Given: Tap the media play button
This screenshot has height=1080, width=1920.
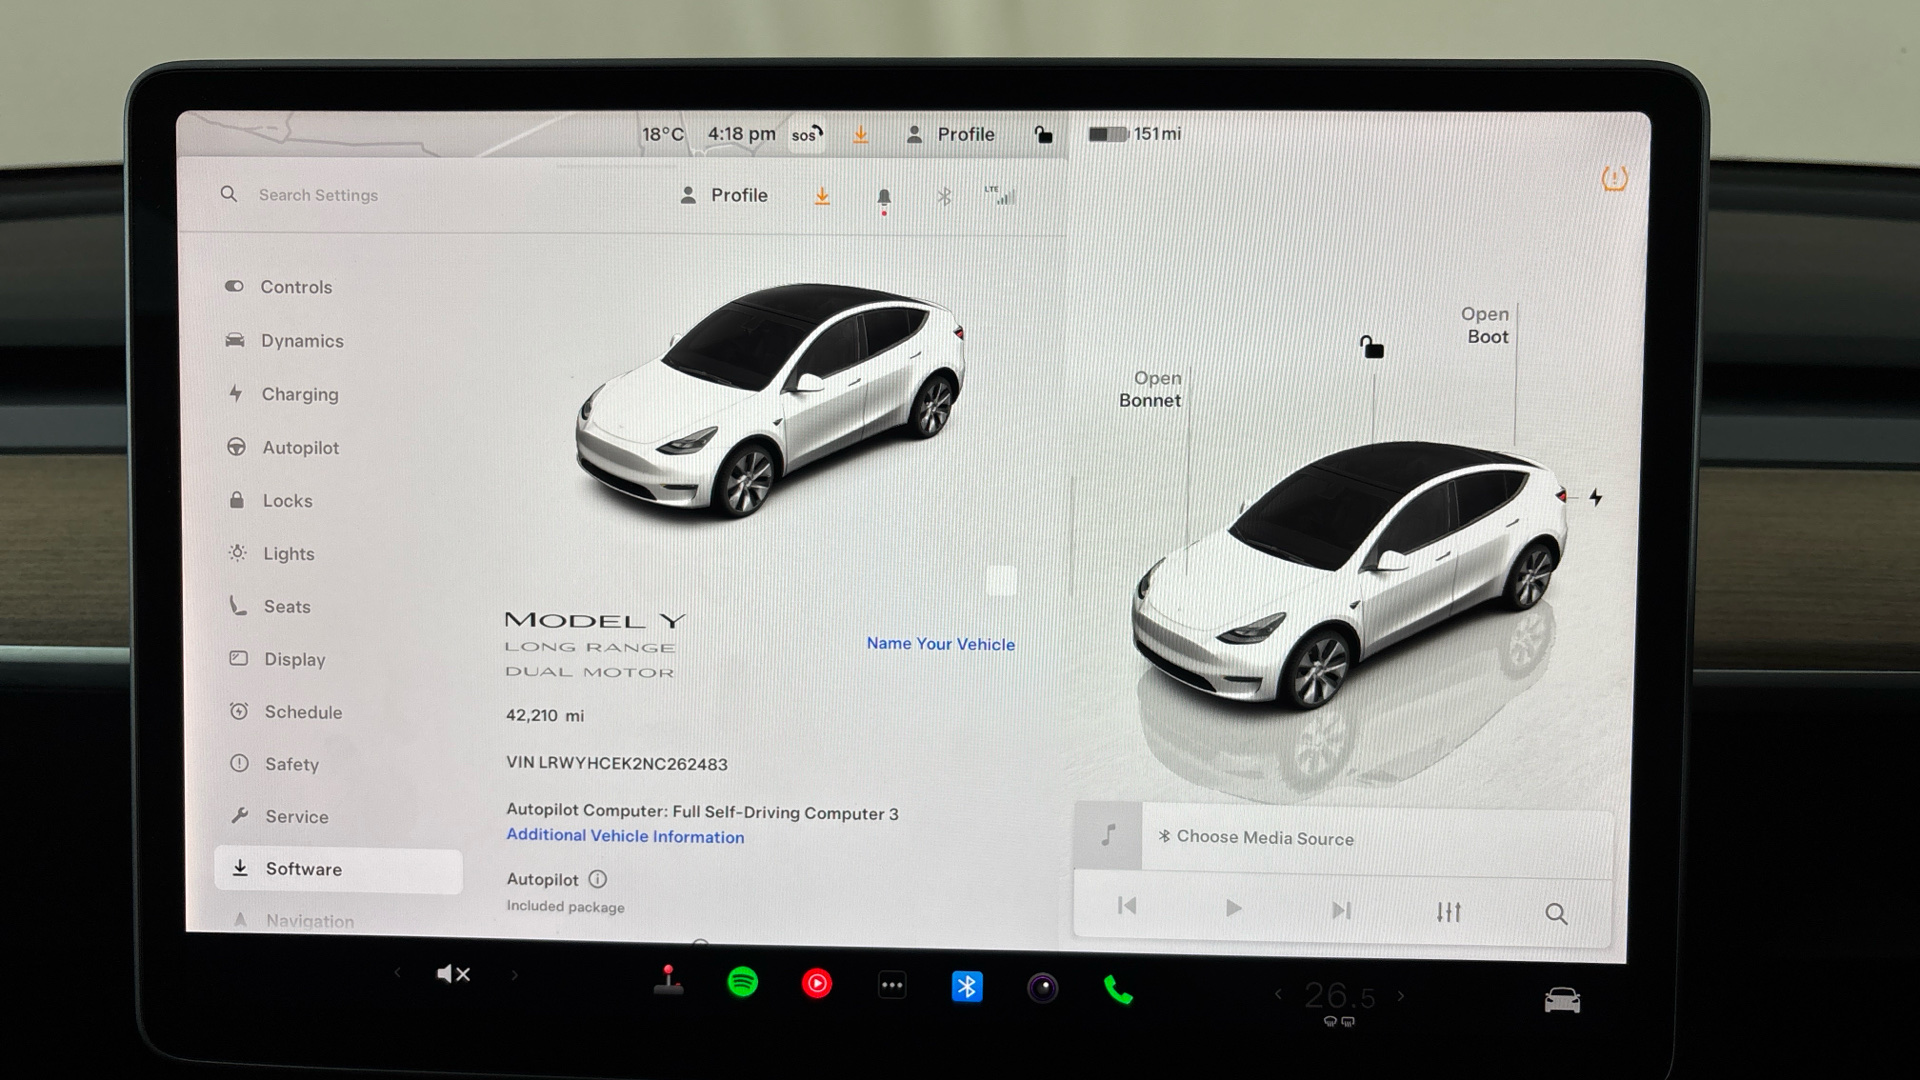Looking at the screenshot, I should 1233,908.
